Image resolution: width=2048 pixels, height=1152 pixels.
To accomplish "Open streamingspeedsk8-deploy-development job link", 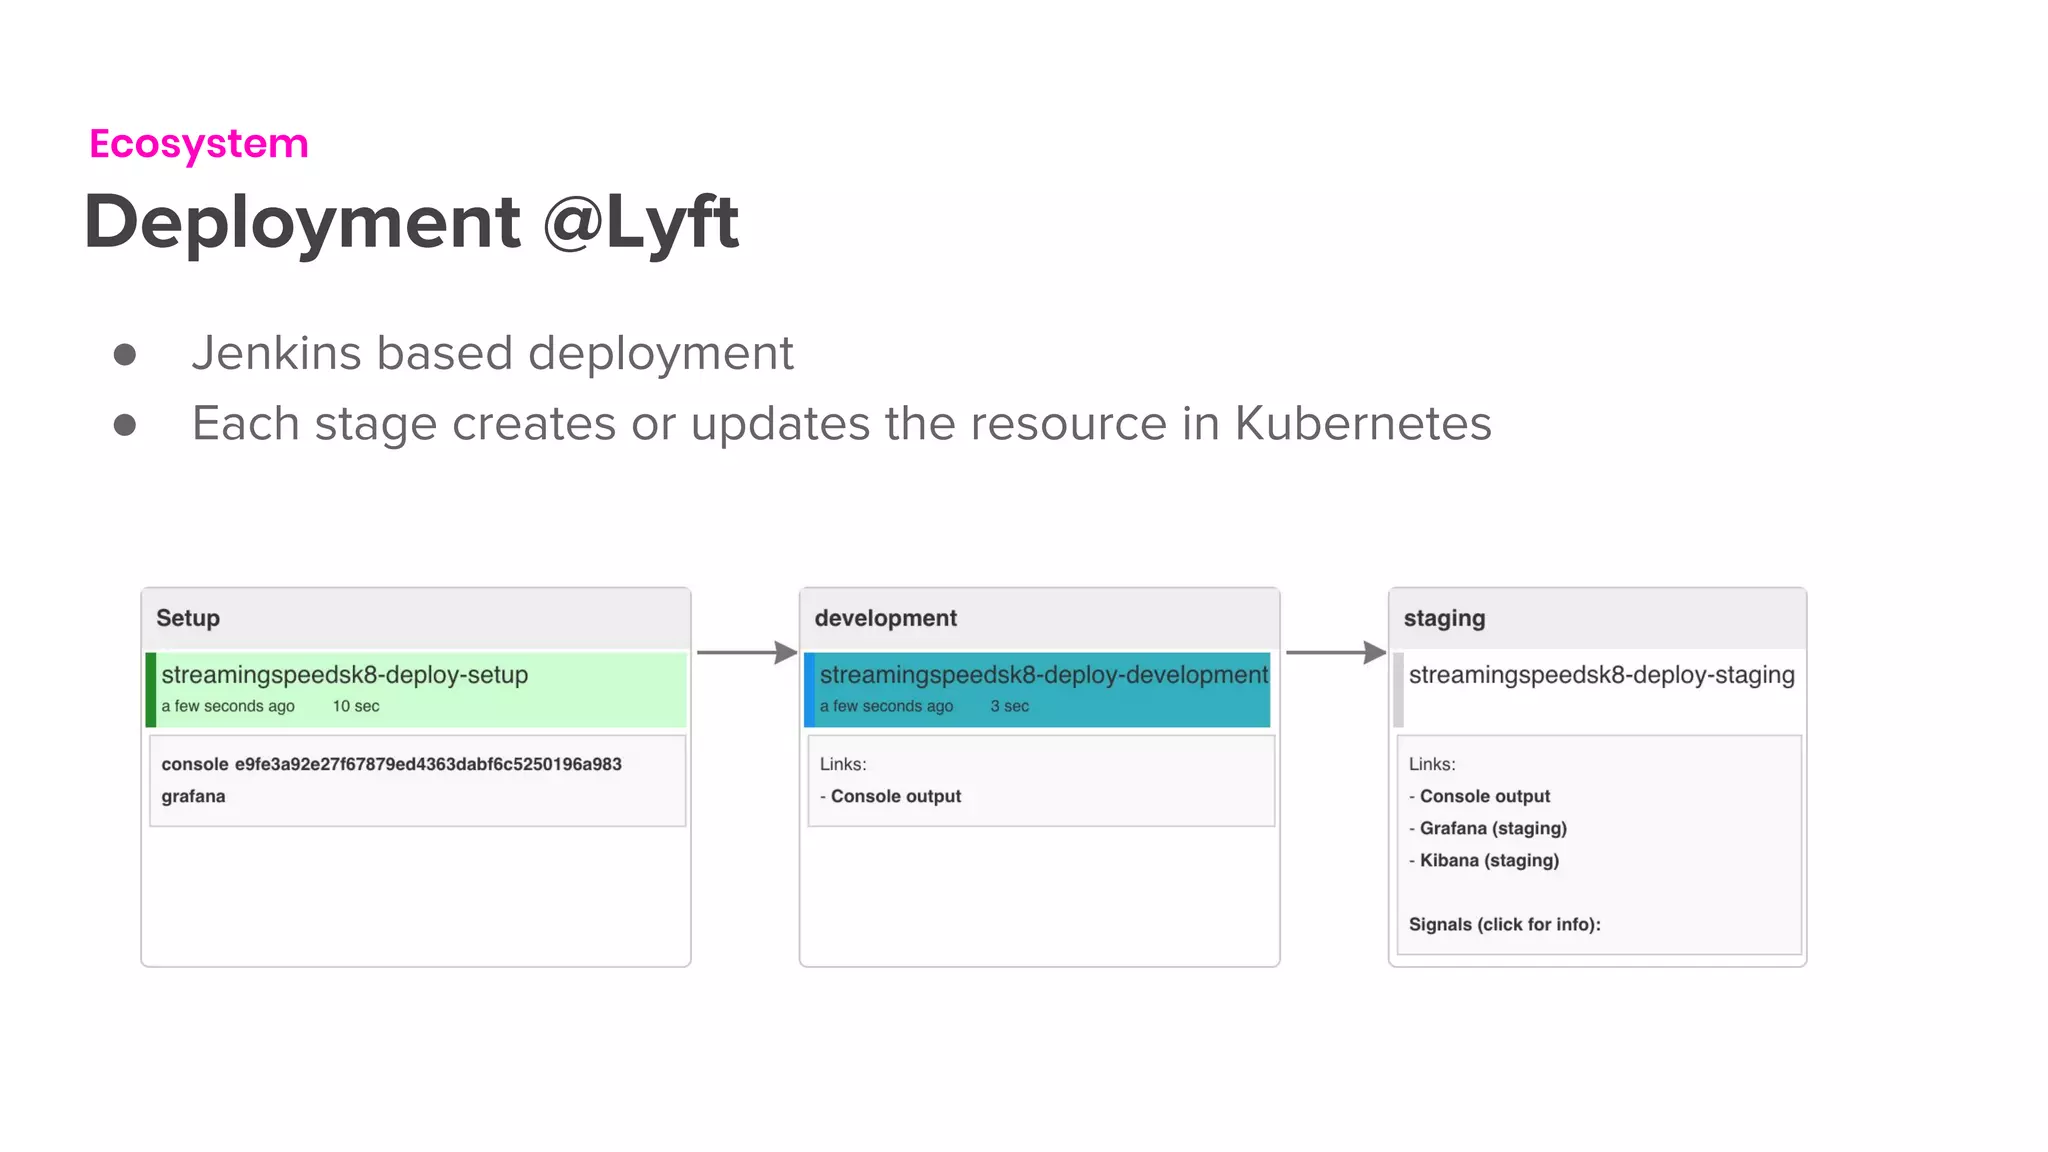I will tap(1044, 675).
